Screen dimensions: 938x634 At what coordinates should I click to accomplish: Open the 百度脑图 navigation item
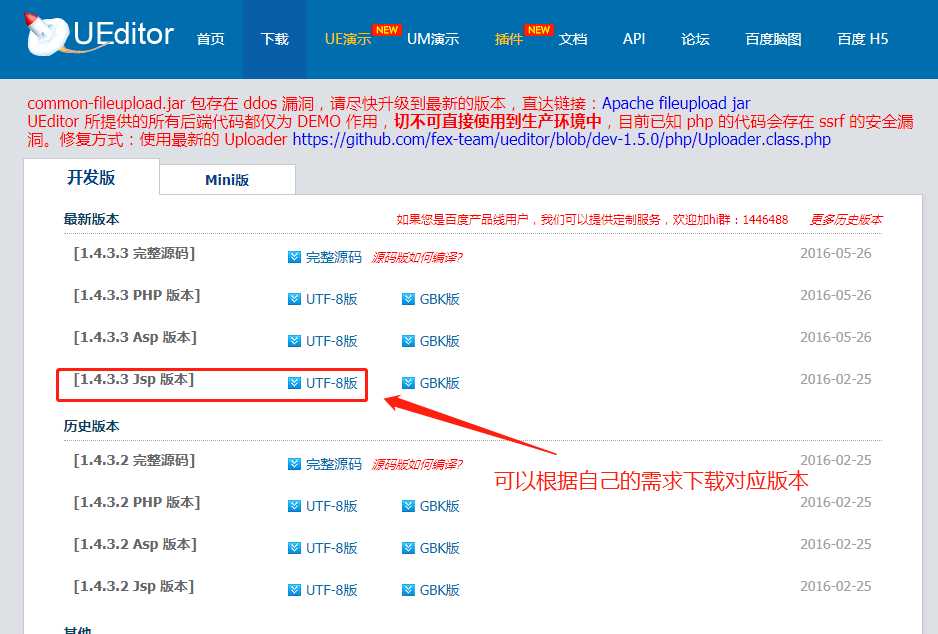773,39
